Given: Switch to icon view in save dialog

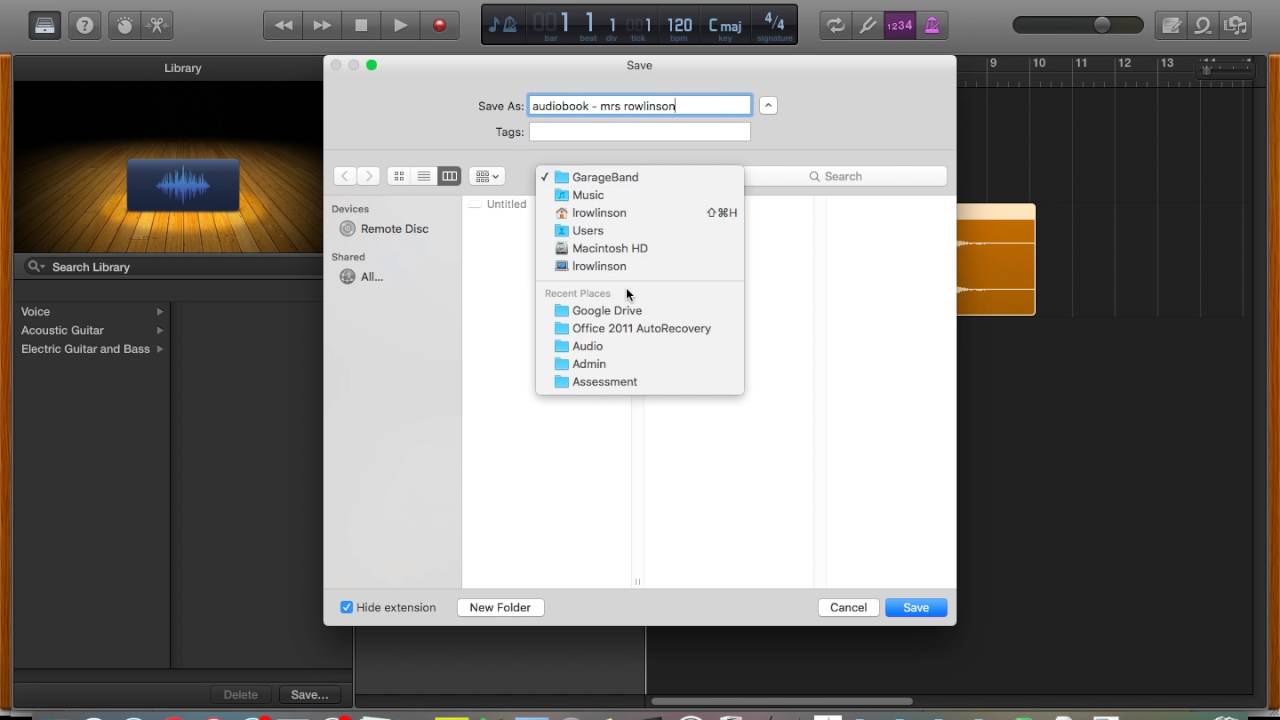Looking at the screenshot, I should tap(399, 176).
